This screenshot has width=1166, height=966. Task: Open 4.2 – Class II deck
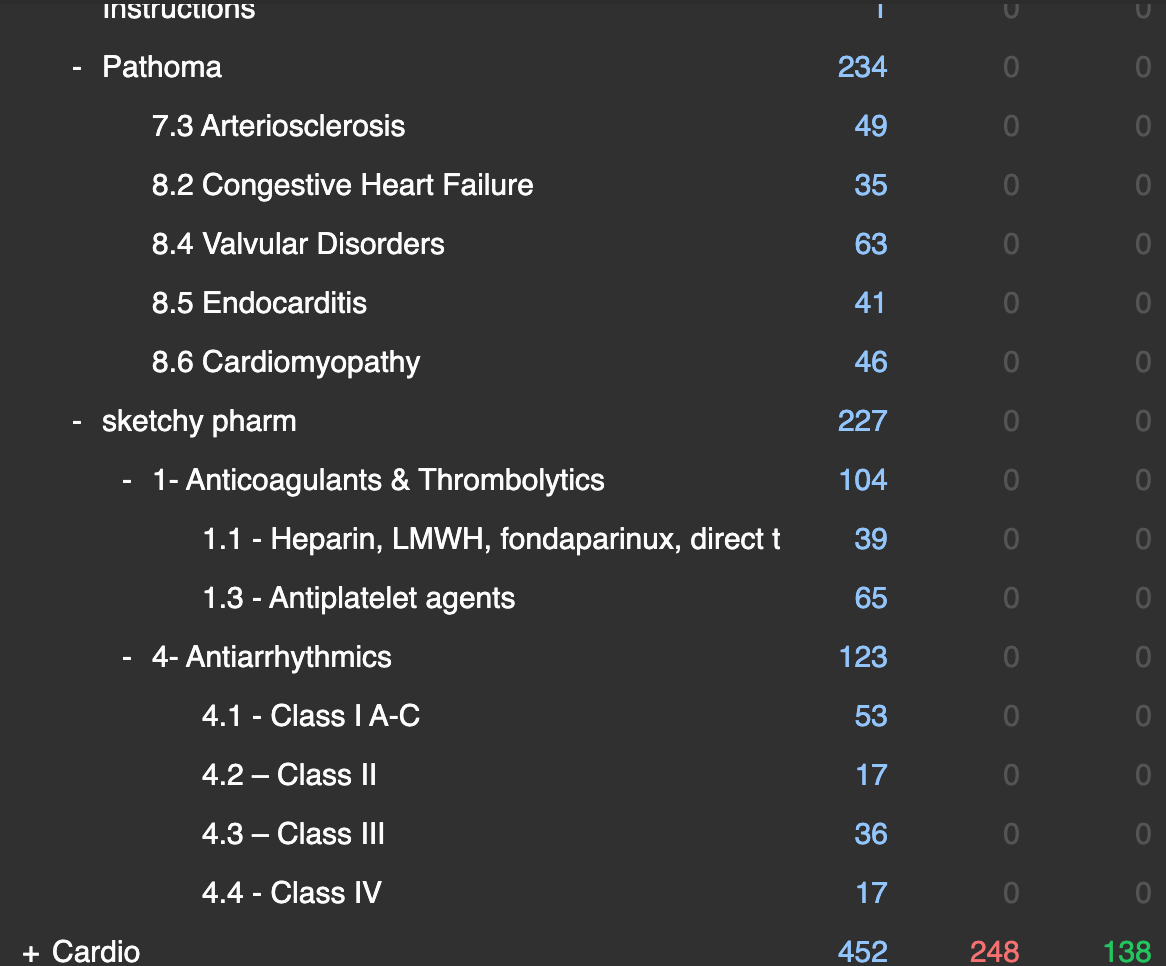click(289, 776)
